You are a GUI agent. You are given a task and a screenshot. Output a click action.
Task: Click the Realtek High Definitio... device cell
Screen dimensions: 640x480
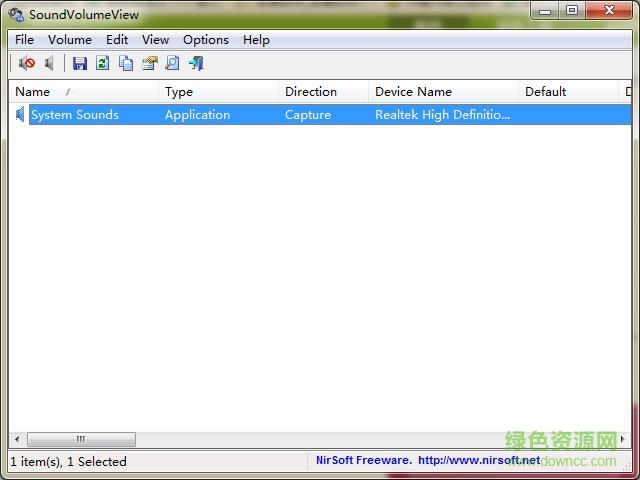click(x=442, y=115)
